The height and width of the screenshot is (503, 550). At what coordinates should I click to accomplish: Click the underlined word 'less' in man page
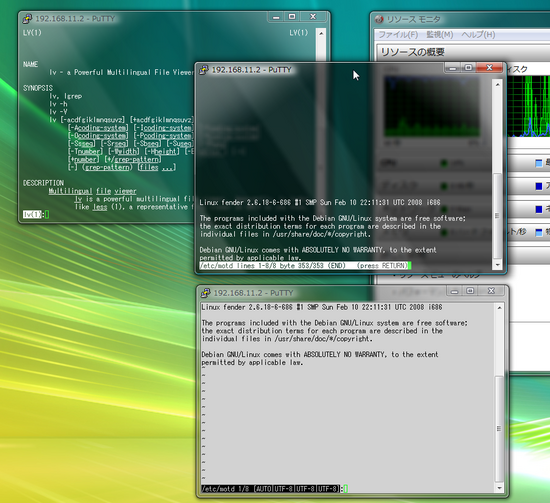[100, 207]
